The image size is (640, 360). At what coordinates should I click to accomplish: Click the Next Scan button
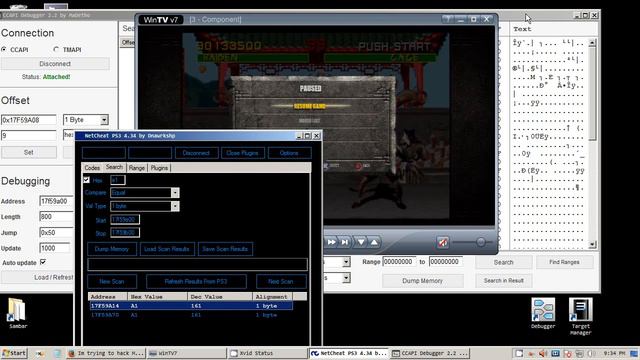point(281,281)
